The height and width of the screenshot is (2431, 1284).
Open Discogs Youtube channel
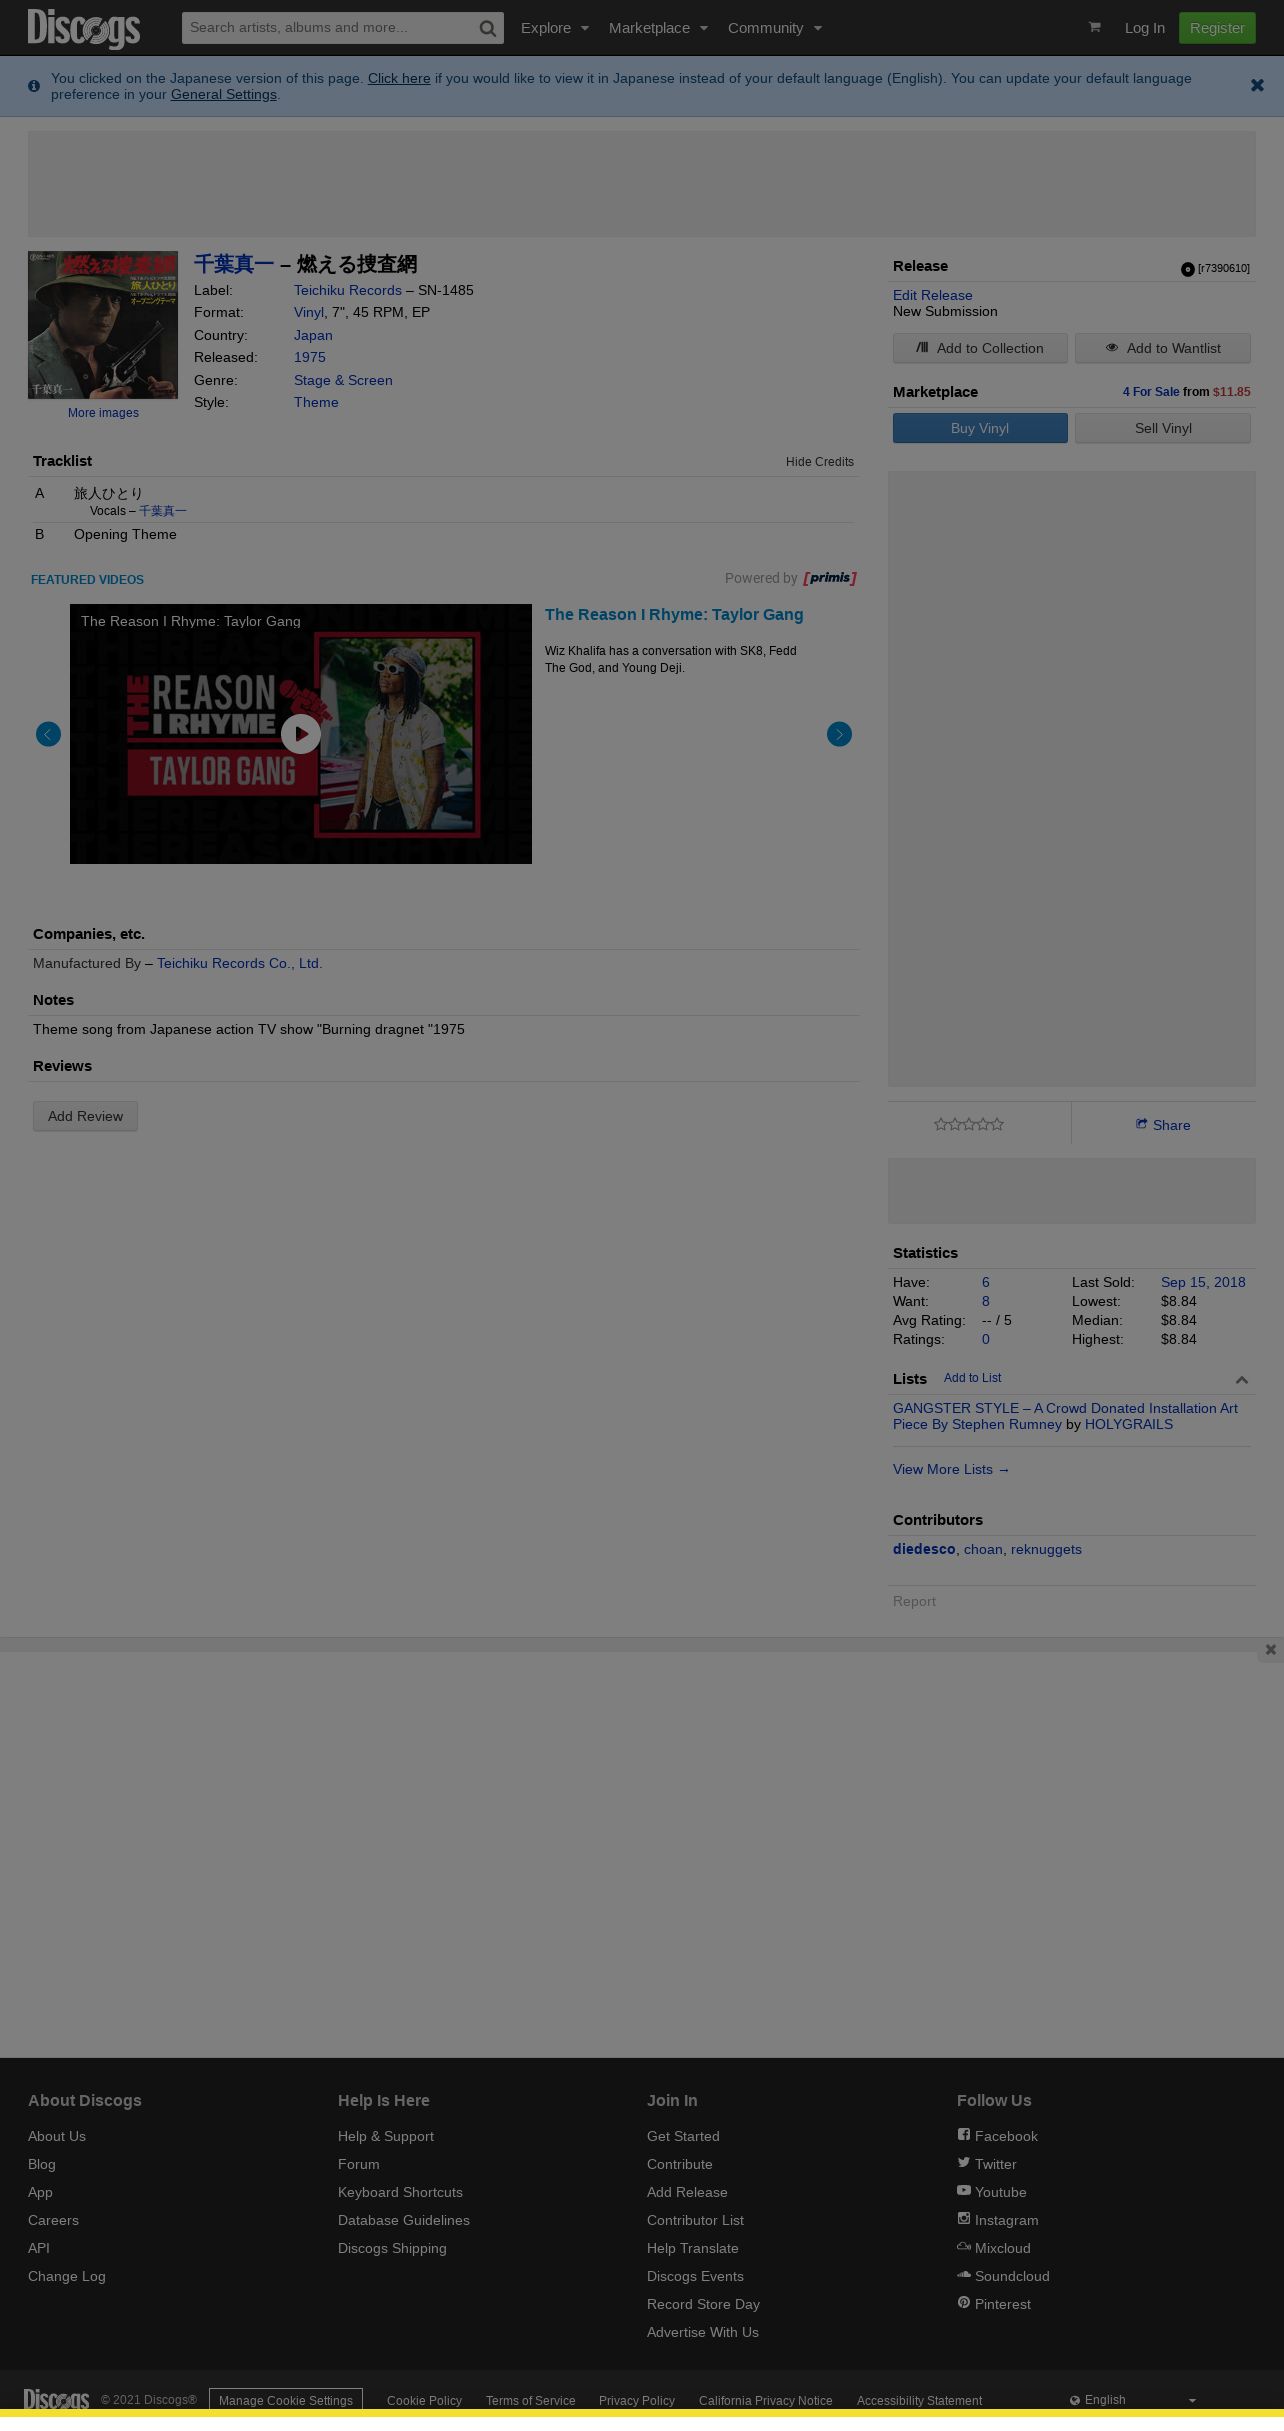(991, 2192)
